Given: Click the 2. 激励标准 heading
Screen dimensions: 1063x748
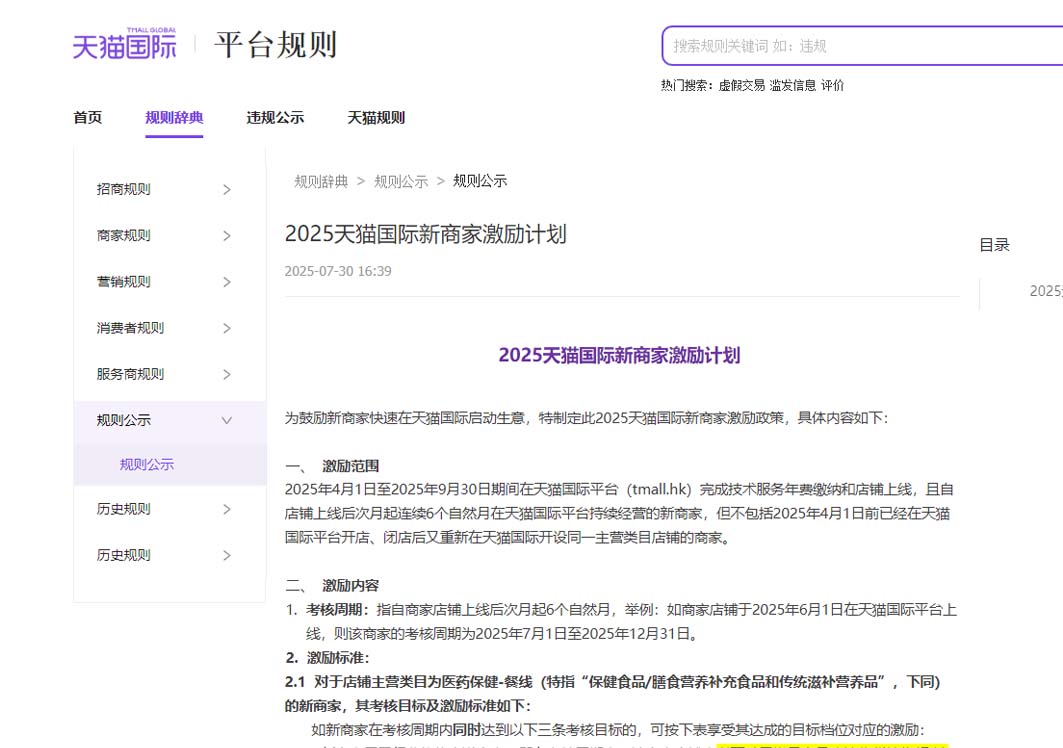Looking at the screenshot, I should click(327, 658).
